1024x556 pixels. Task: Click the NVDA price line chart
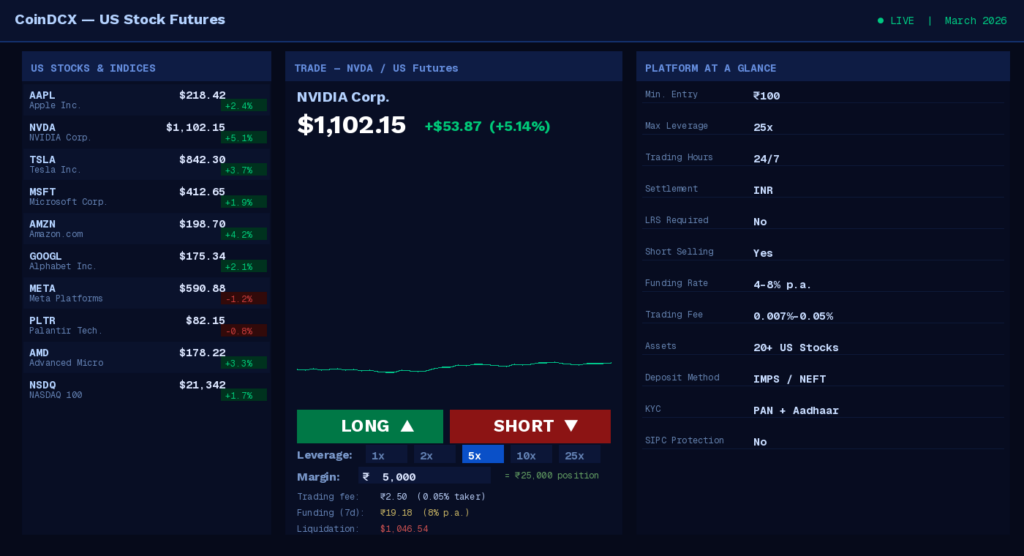click(x=454, y=367)
